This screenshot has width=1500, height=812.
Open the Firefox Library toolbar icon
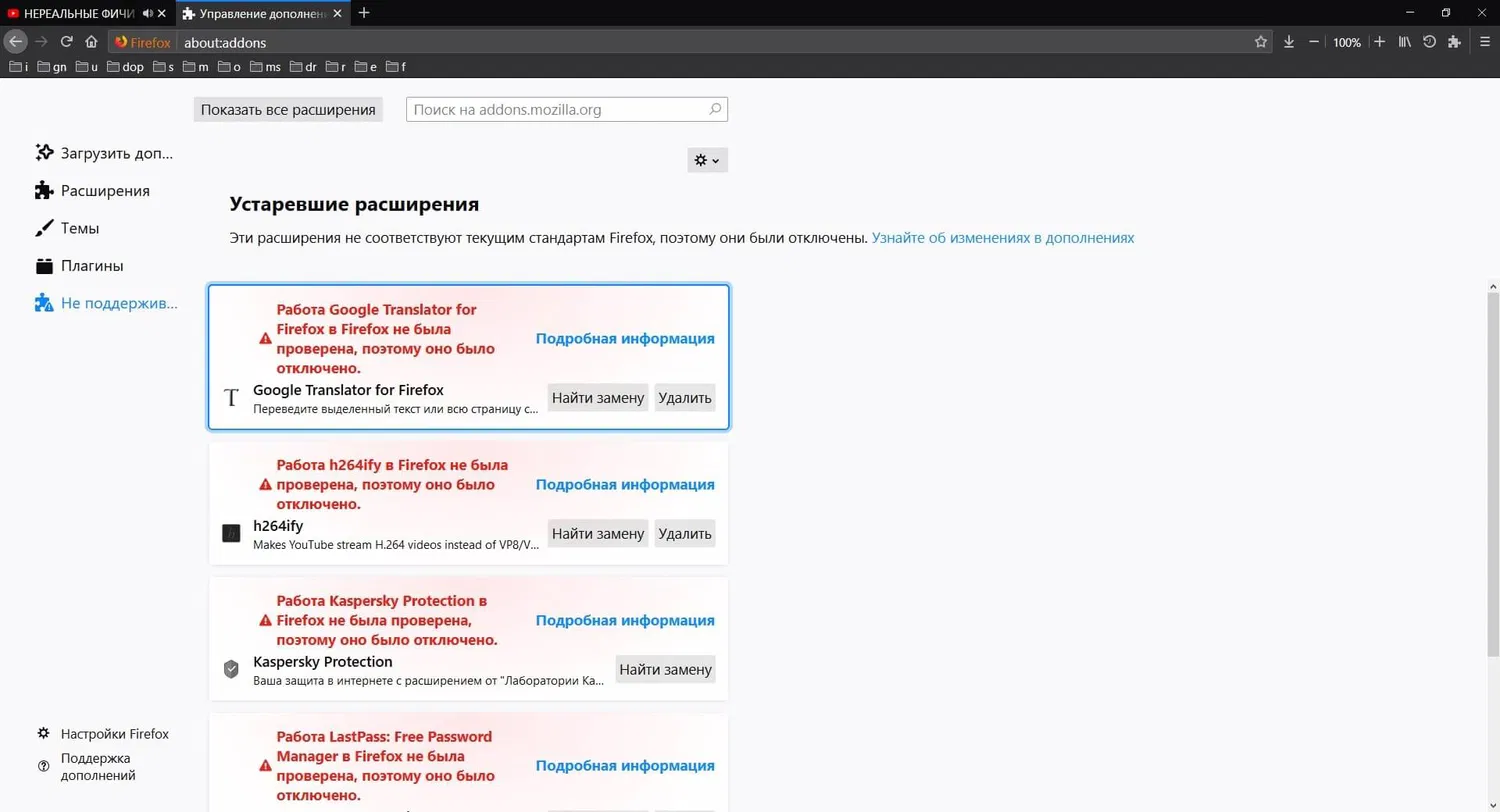tap(1404, 42)
